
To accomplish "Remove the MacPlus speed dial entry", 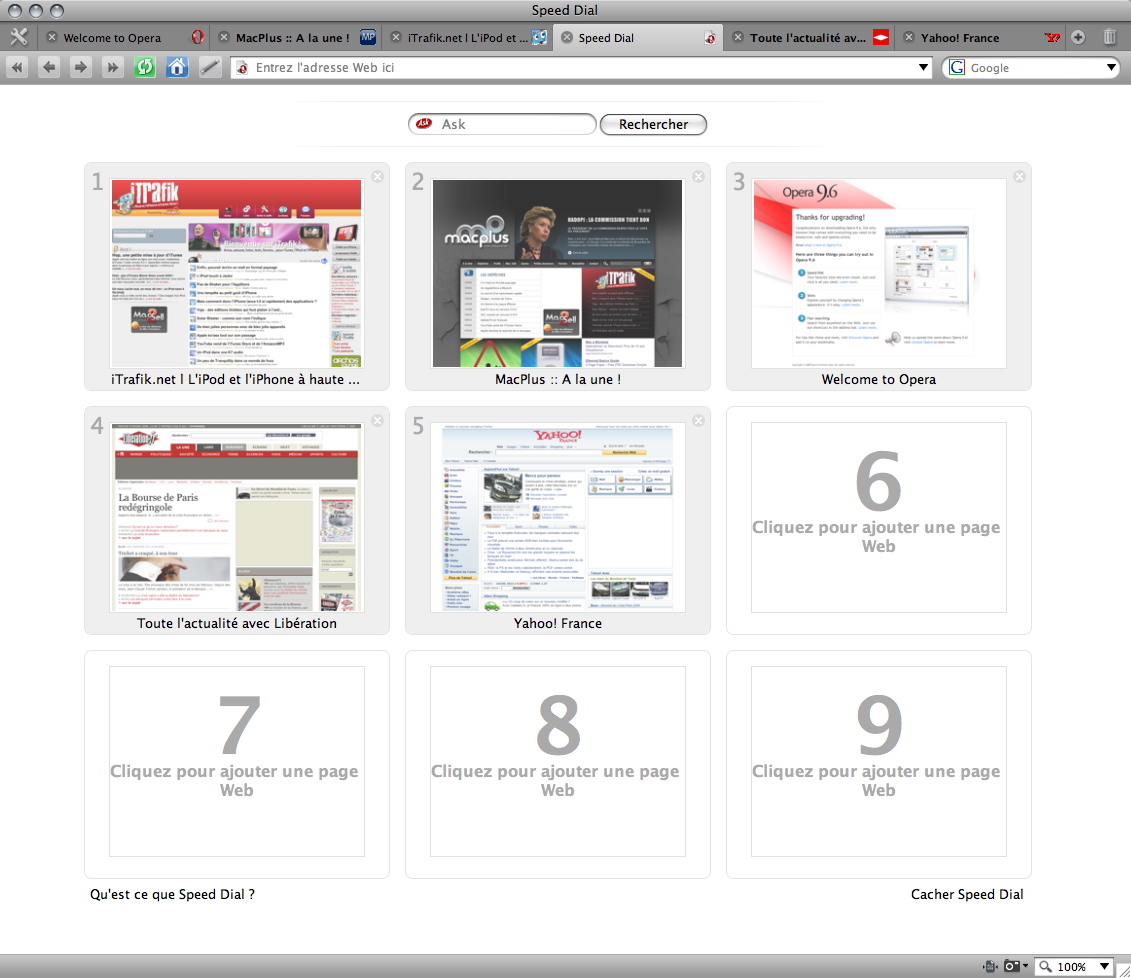I will coord(698,177).
